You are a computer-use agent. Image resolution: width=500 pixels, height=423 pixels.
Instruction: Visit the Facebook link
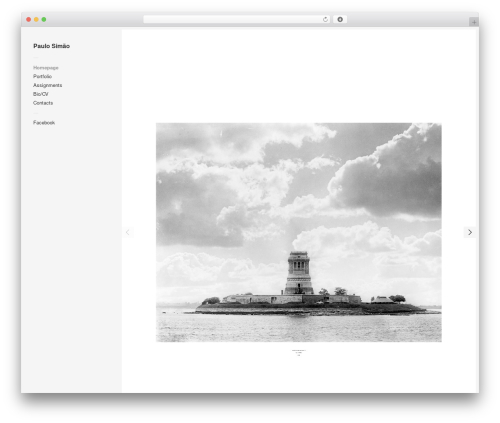coord(44,123)
